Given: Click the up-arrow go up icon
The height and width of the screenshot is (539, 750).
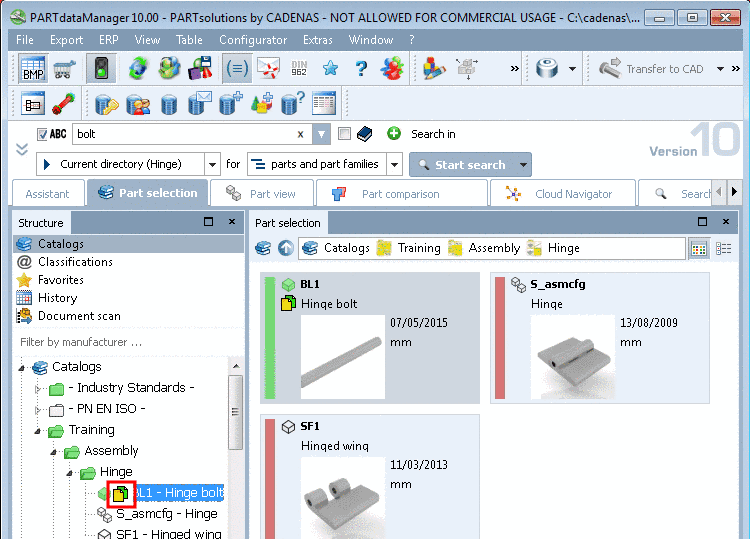Looking at the screenshot, I should pos(286,248).
